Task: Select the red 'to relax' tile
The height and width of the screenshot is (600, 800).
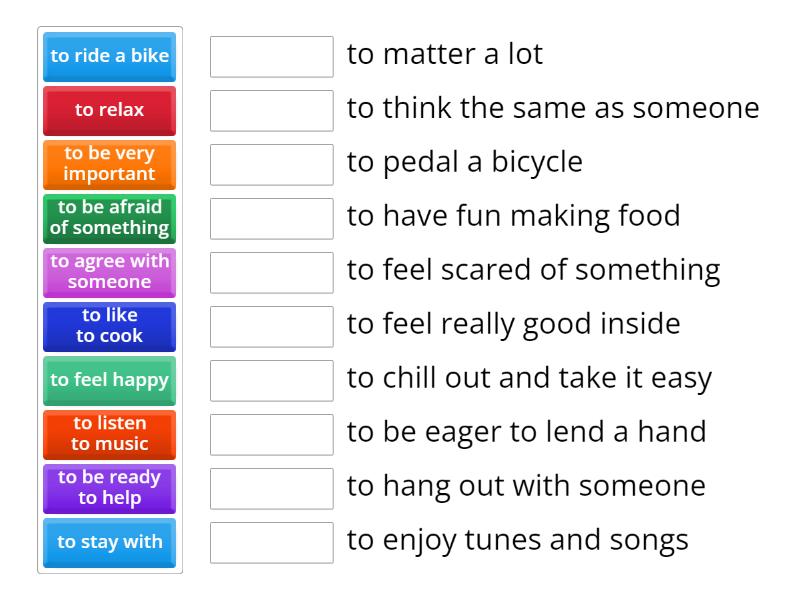Action: (x=110, y=111)
